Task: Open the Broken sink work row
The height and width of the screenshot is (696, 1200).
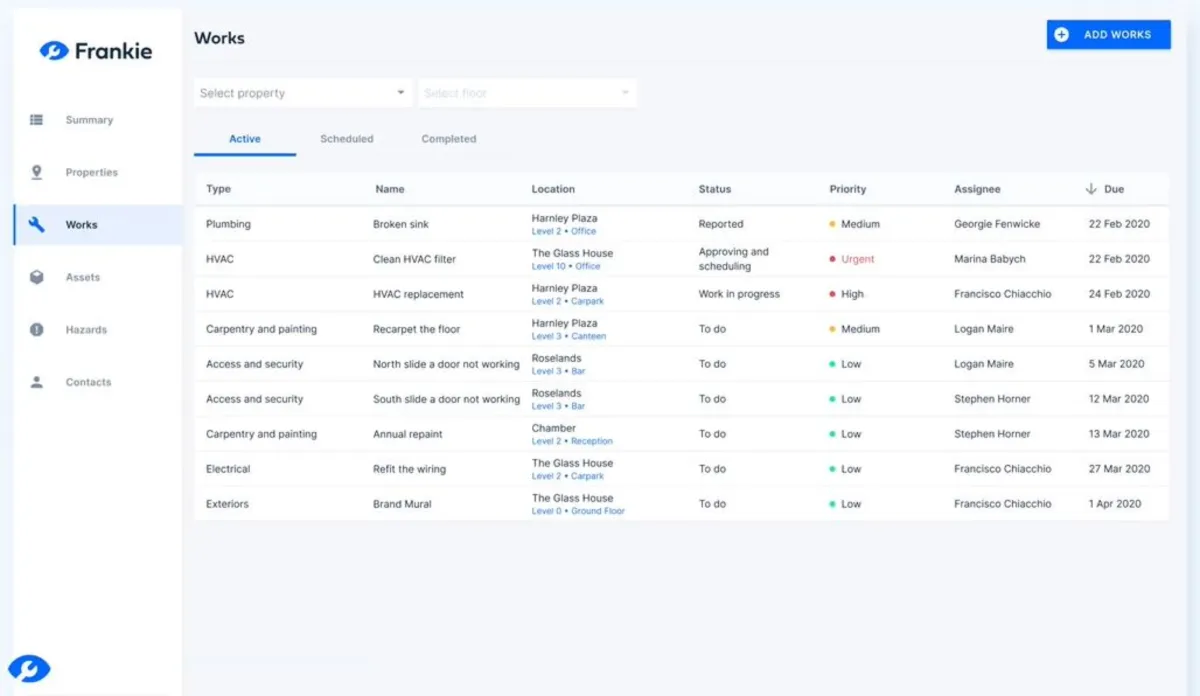Action: tap(401, 224)
